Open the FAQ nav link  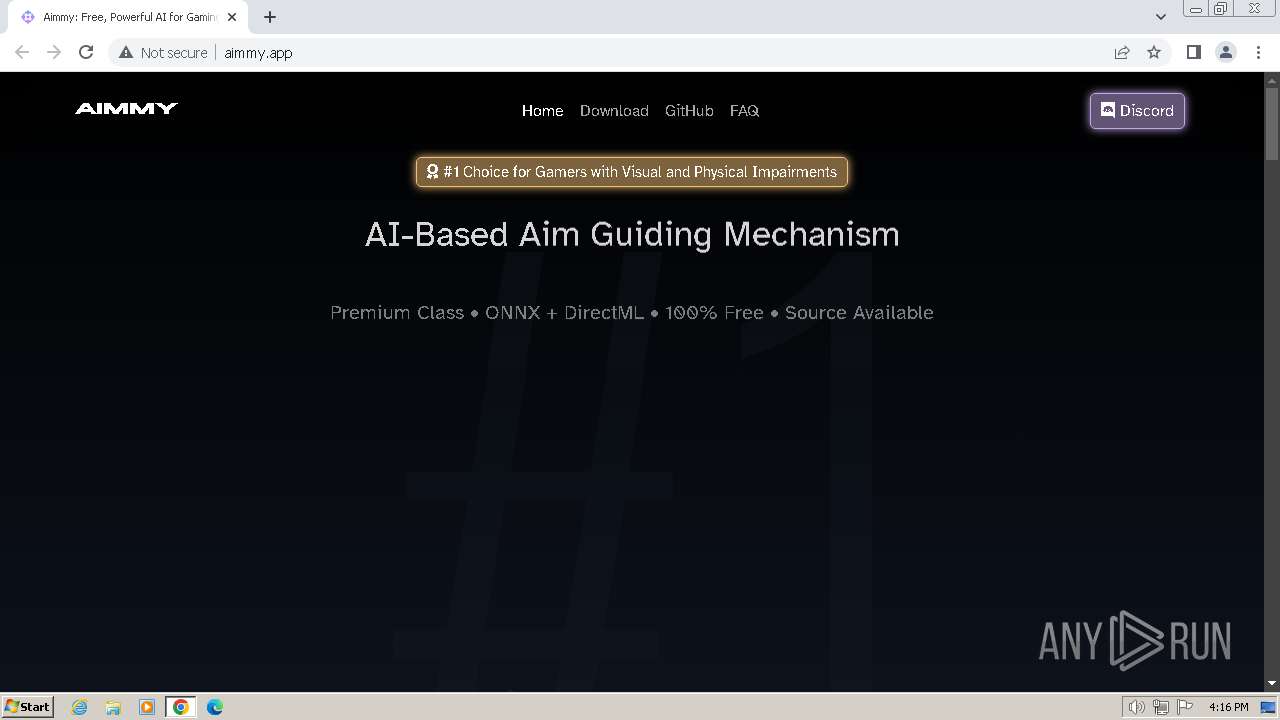[744, 111]
